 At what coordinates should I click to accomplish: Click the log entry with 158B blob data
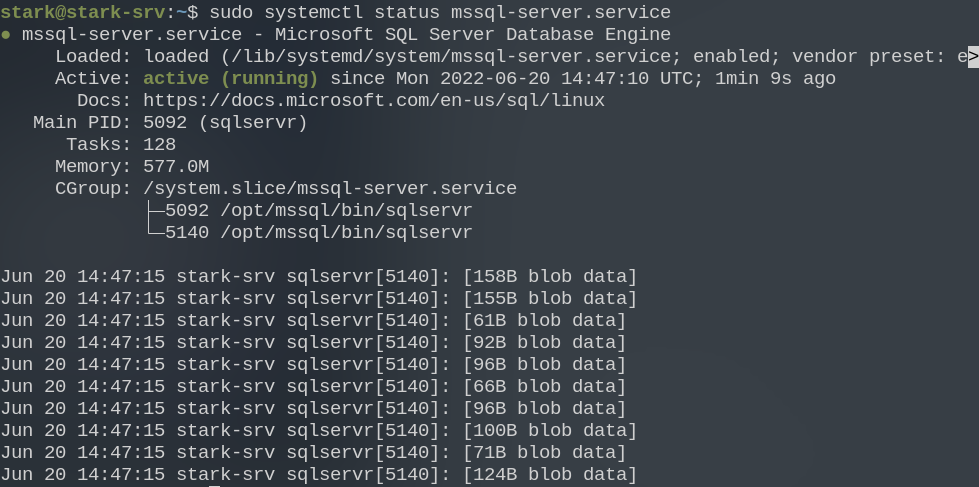318,277
